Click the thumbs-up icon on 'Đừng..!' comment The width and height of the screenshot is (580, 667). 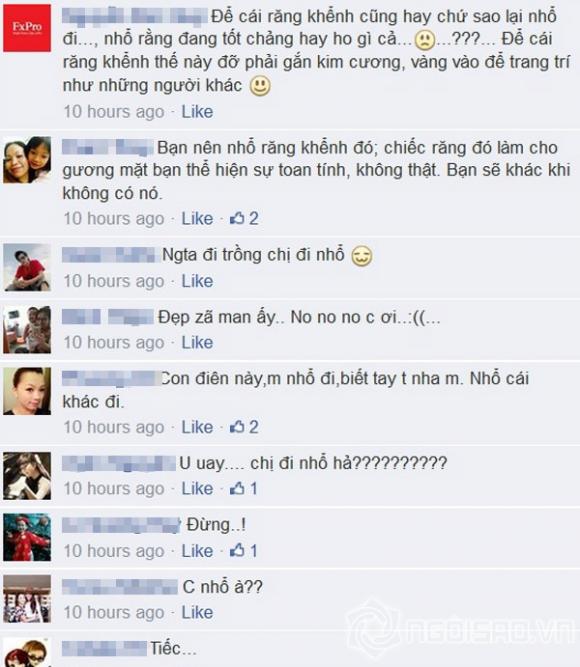coord(237,550)
